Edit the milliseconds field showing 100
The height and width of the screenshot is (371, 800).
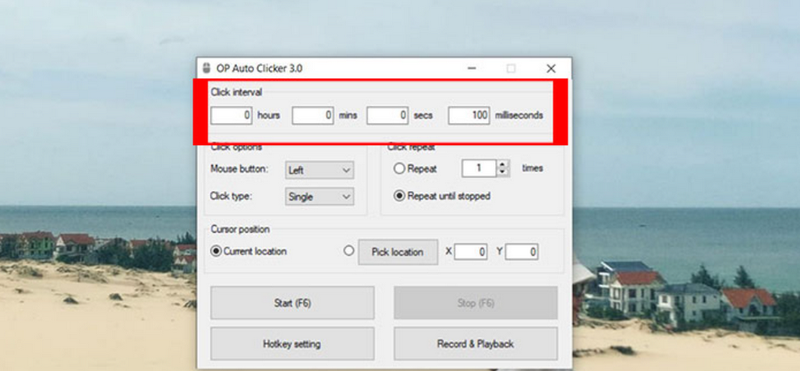[x=469, y=116]
